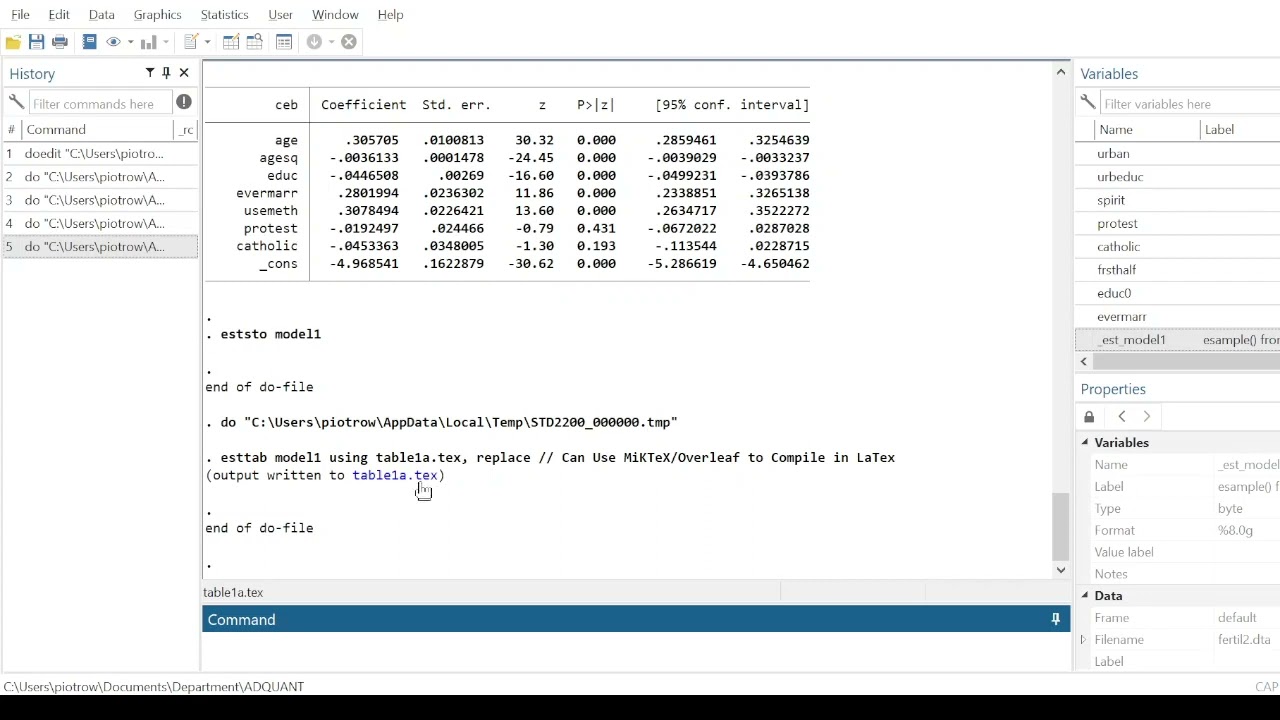Close the History panel
The height and width of the screenshot is (720, 1280).
[x=184, y=73]
